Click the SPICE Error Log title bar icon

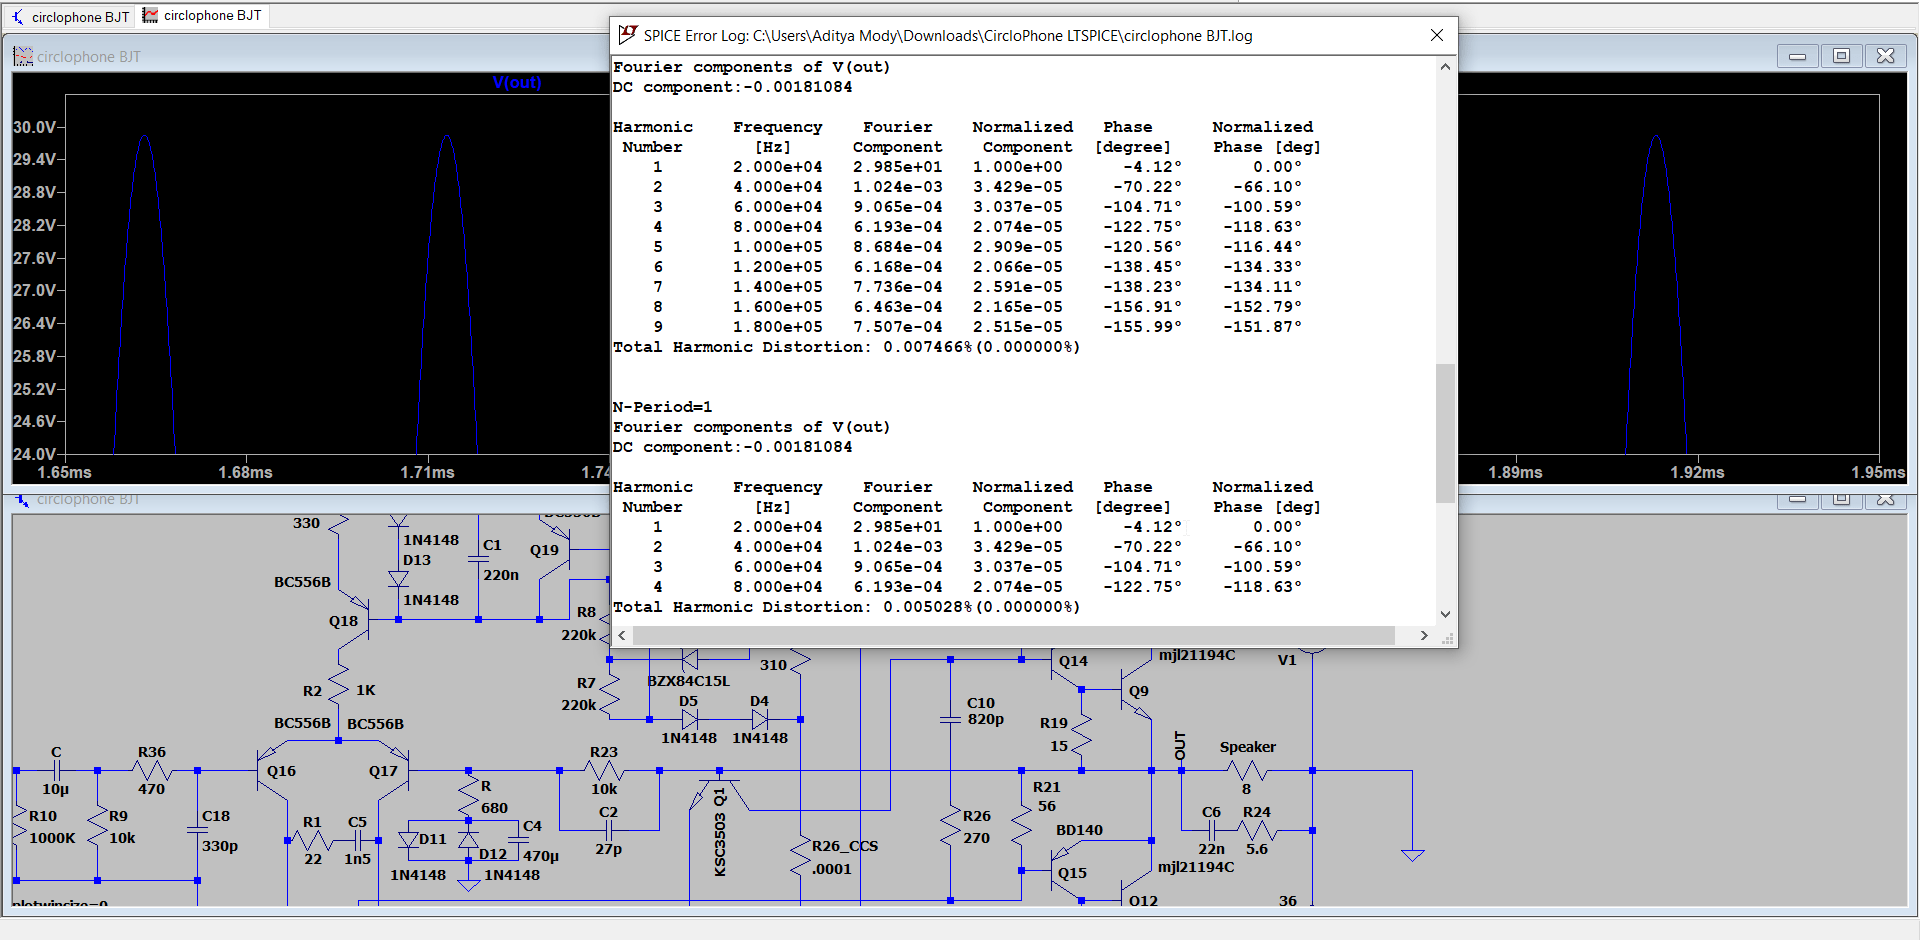[627, 35]
